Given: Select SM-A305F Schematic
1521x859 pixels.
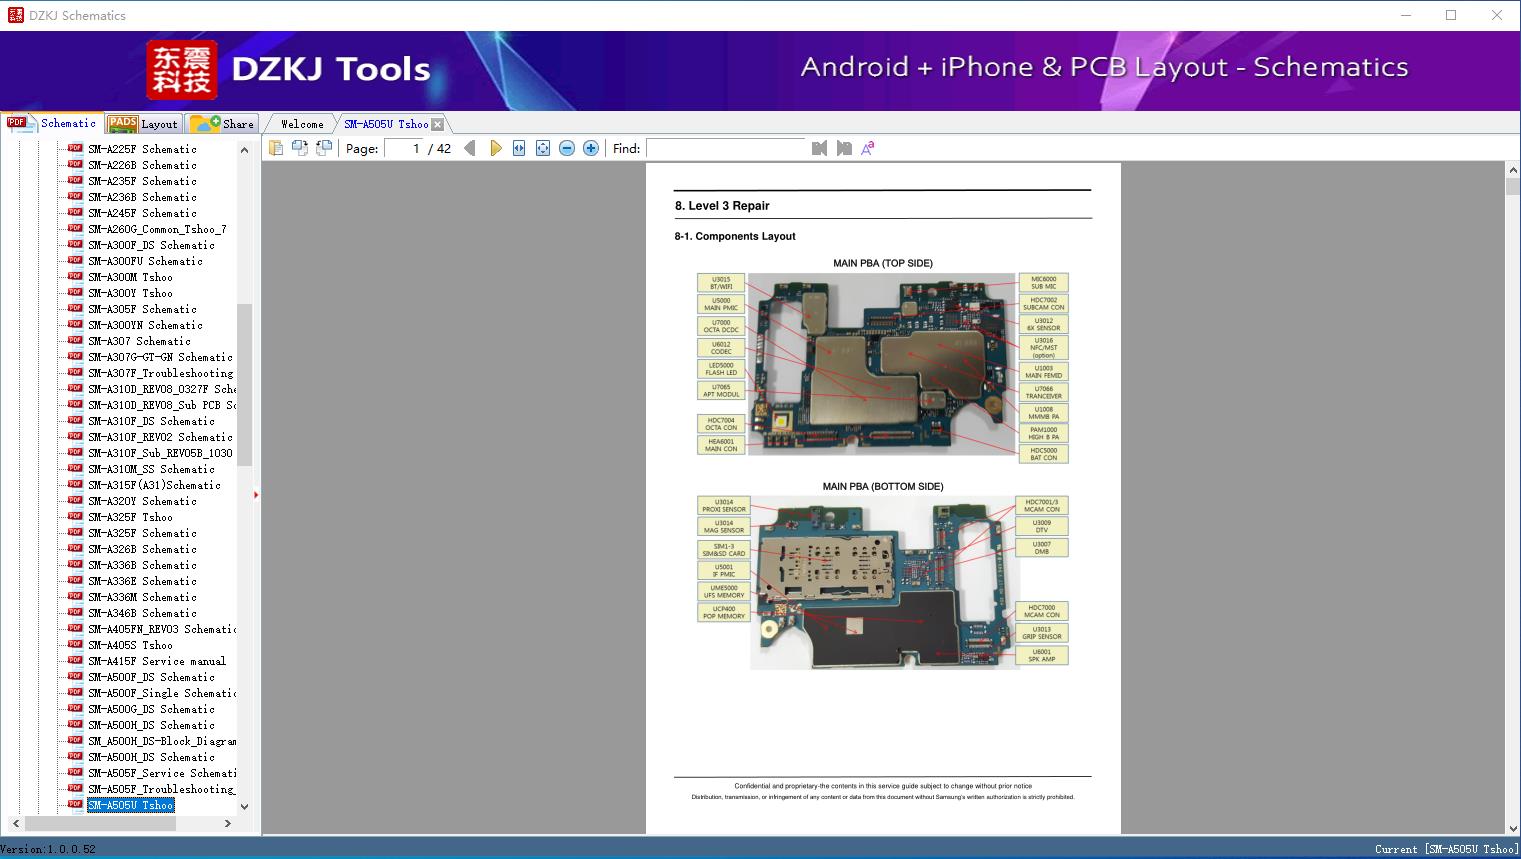Looking at the screenshot, I should click(142, 309).
